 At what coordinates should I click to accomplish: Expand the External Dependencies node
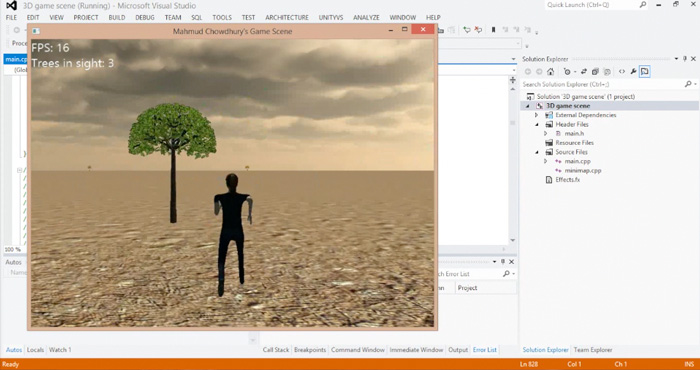tap(537, 115)
